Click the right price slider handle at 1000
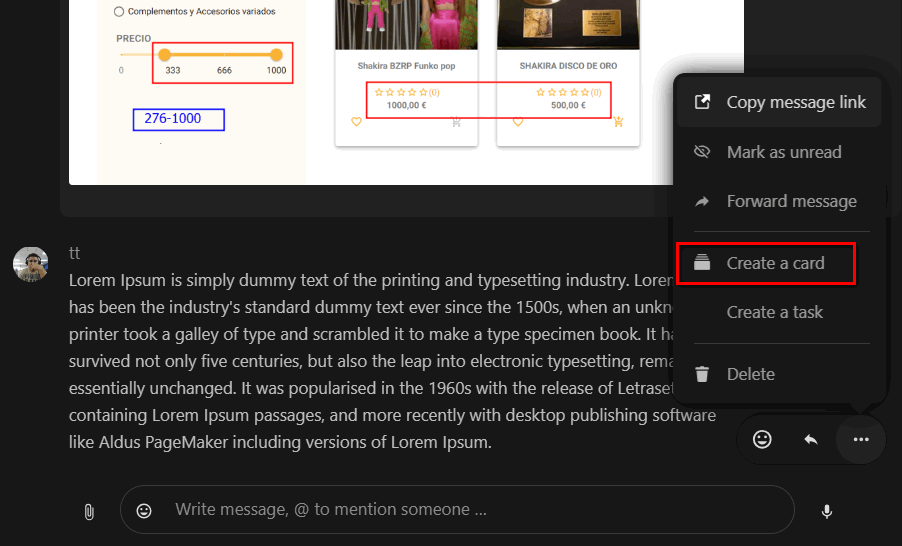The image size is (902, 546). click(276, 55)
